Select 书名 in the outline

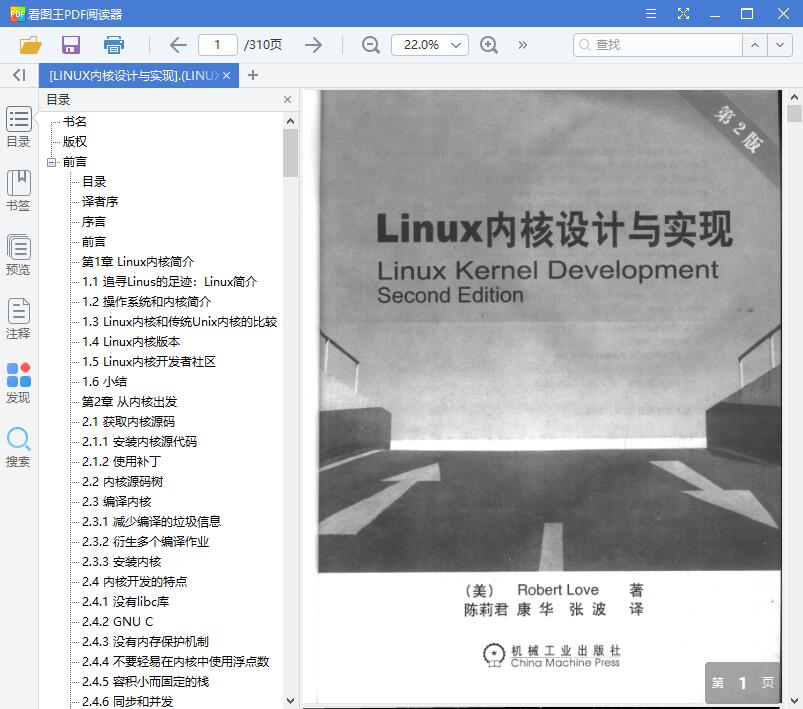click(x=75, y=122)
